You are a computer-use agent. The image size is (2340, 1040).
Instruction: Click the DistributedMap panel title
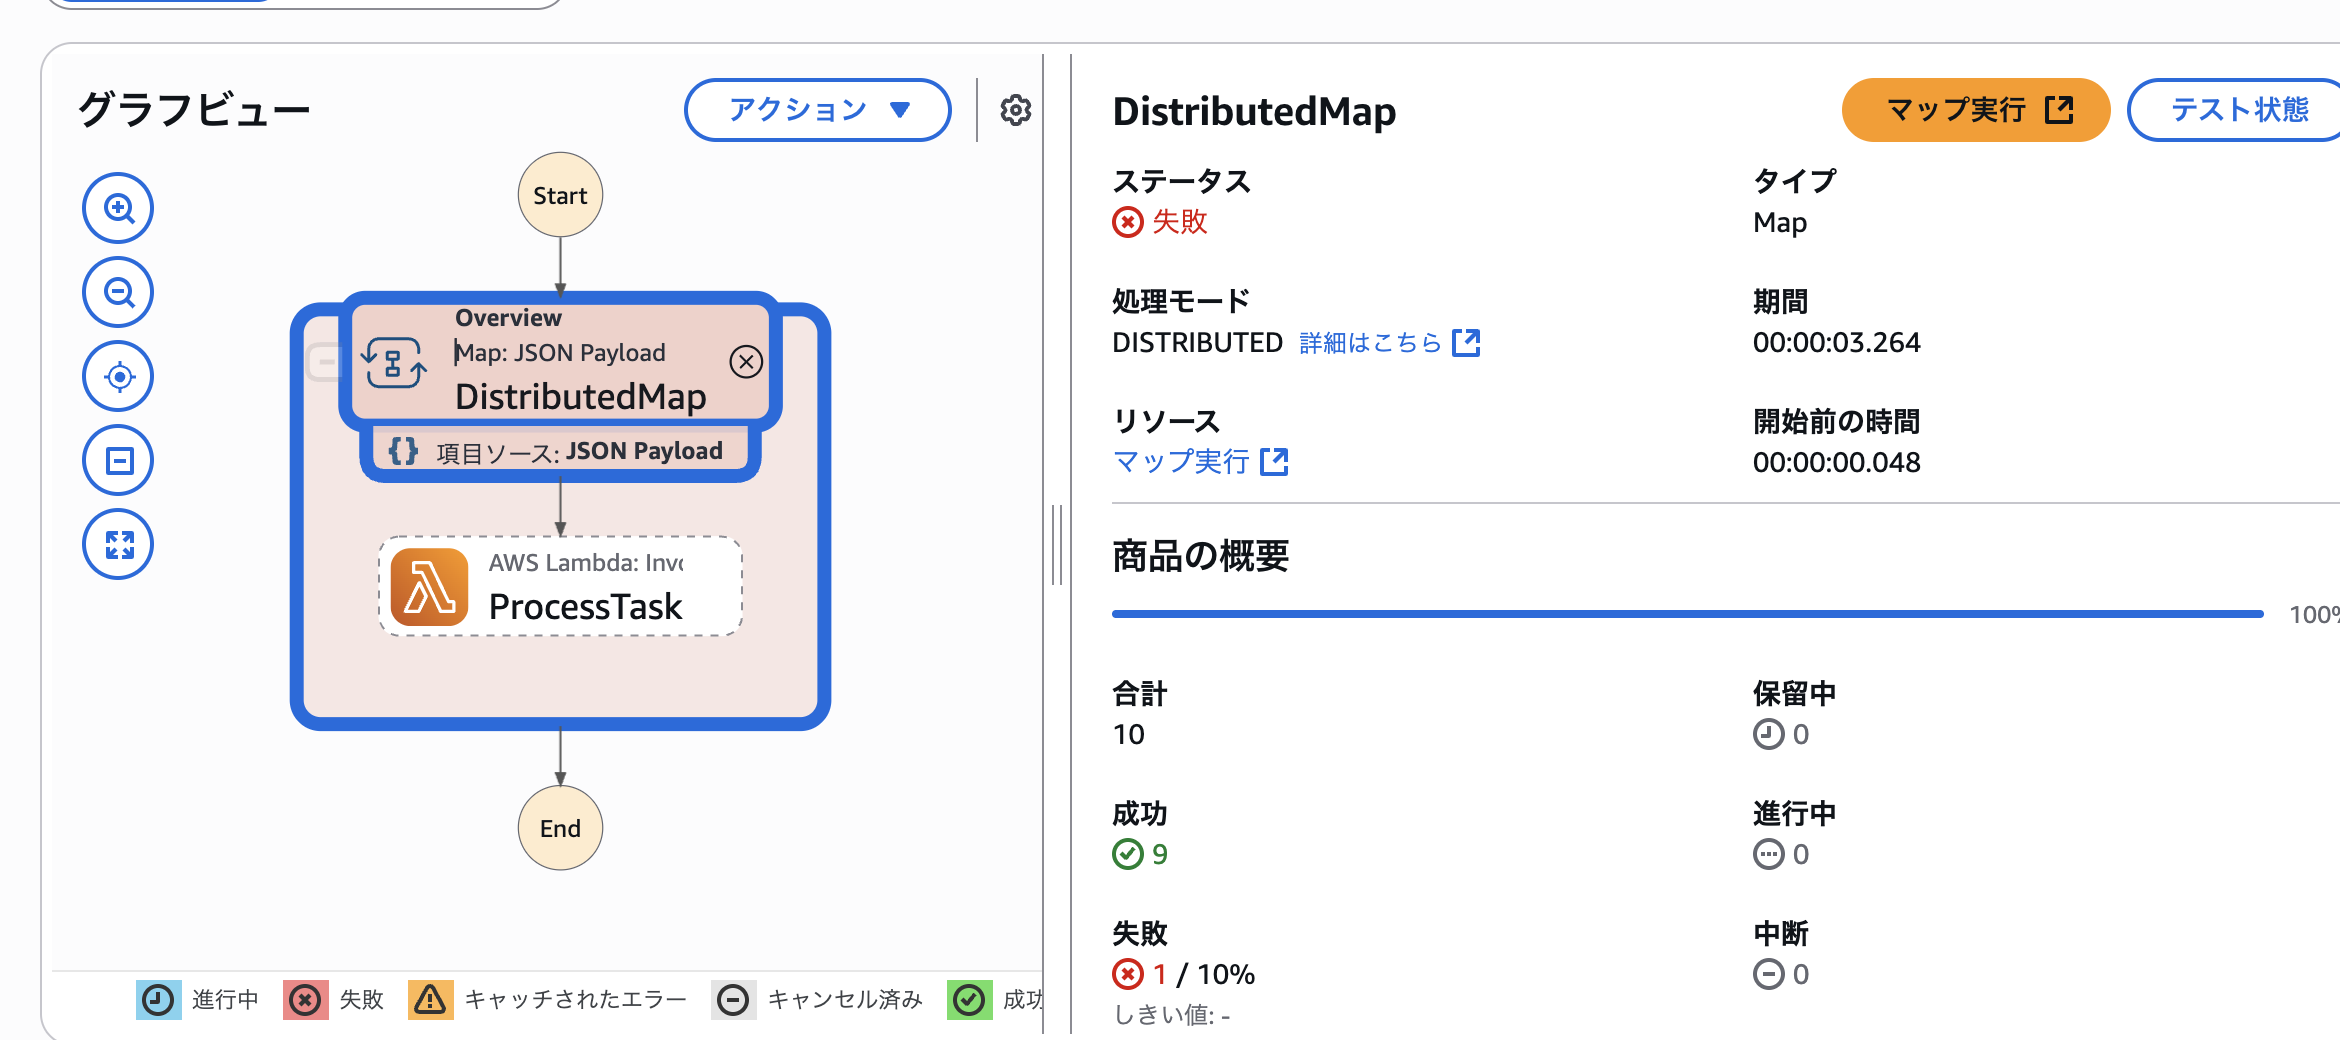pyautogui.click(x=1254, y=111)
